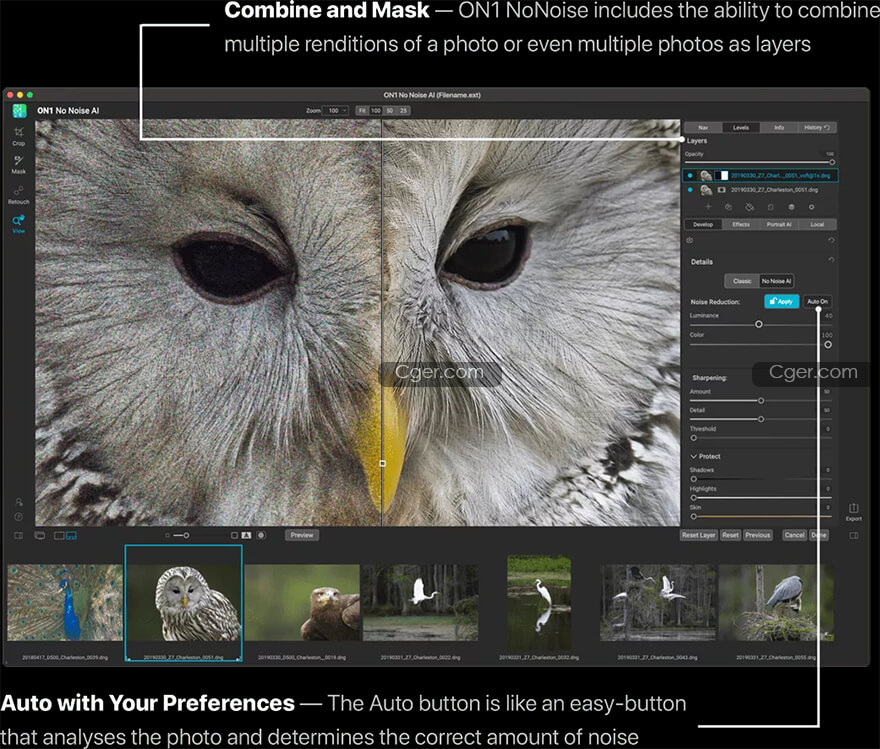Switch to the Local tab
Viewport: 880px width, 749px height.
817,224
